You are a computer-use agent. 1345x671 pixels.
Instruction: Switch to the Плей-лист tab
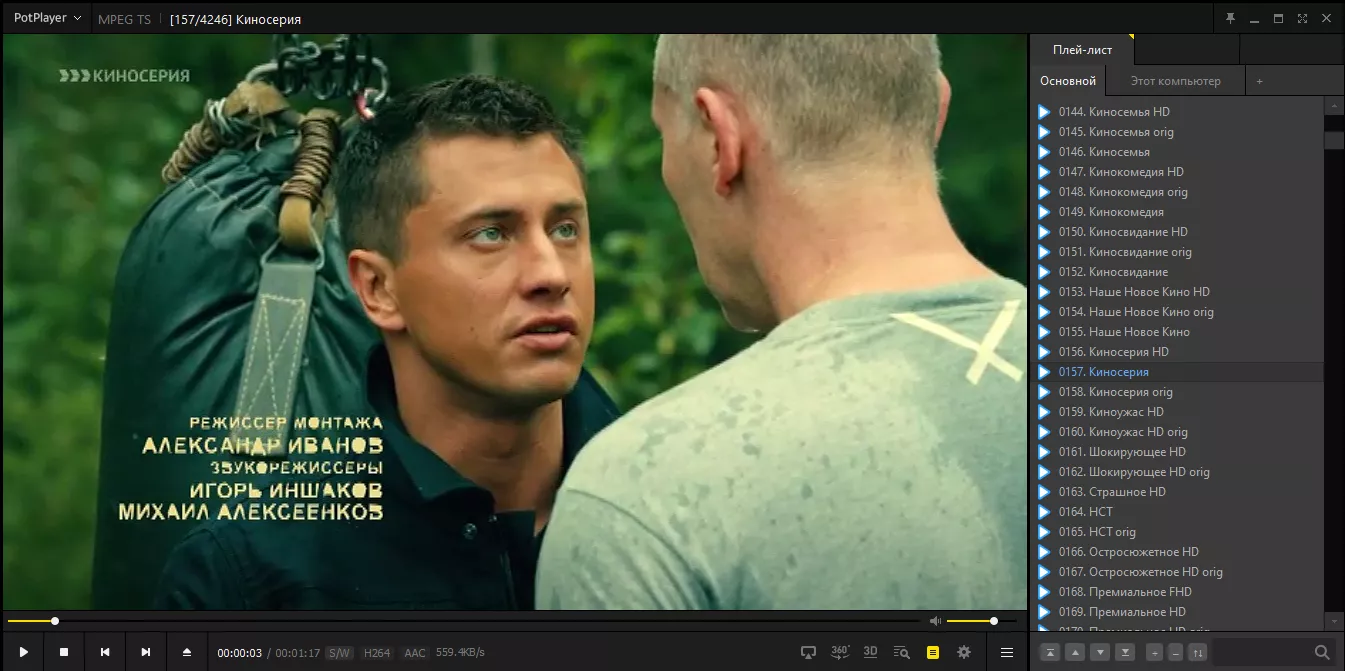click(1082, 50)
